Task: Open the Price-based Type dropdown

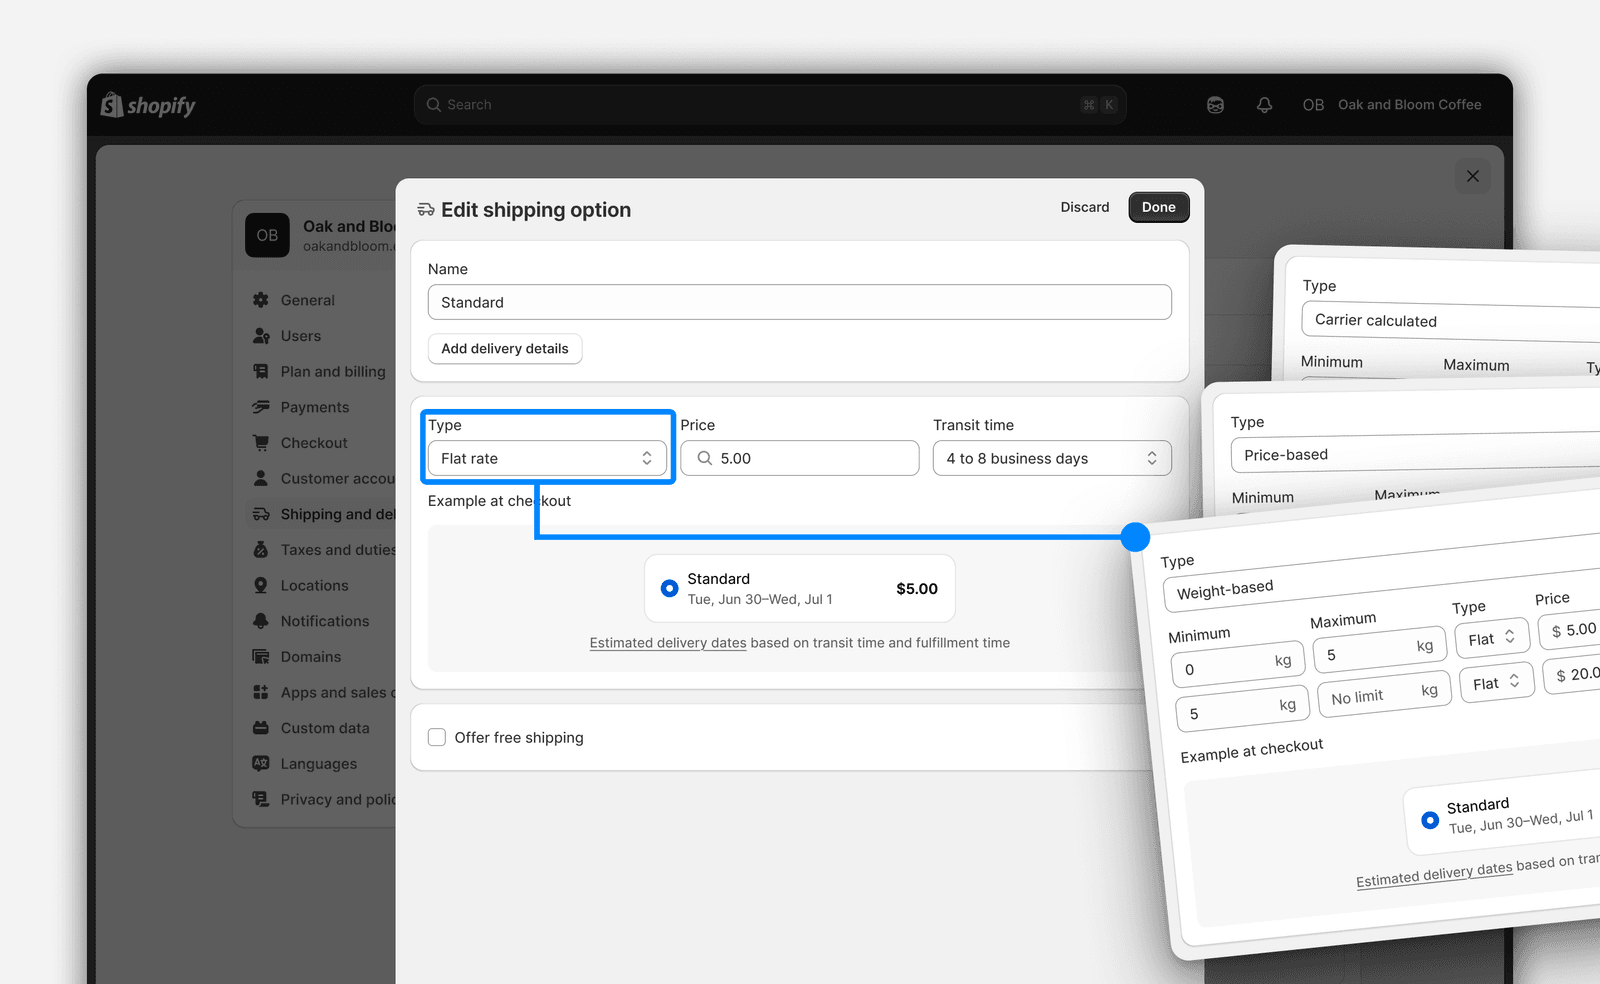Action: coord(1415,452)
